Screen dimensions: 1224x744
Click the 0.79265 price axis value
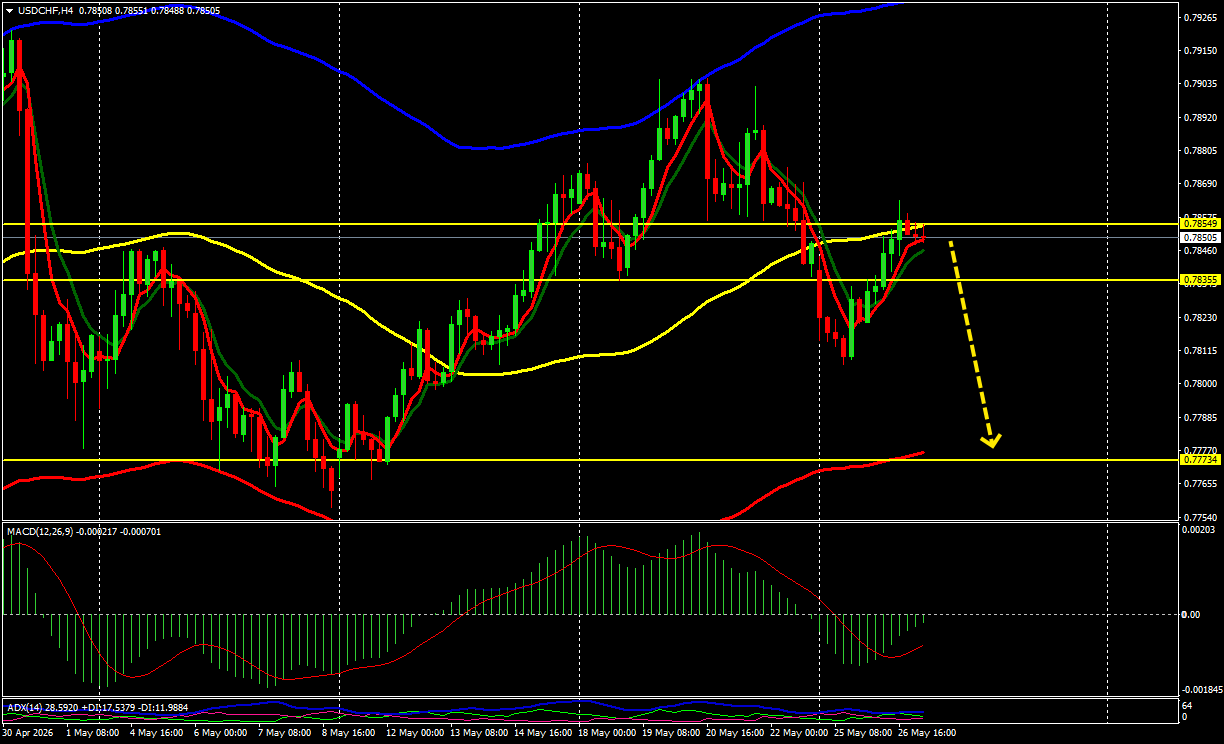pos(1200,18)
